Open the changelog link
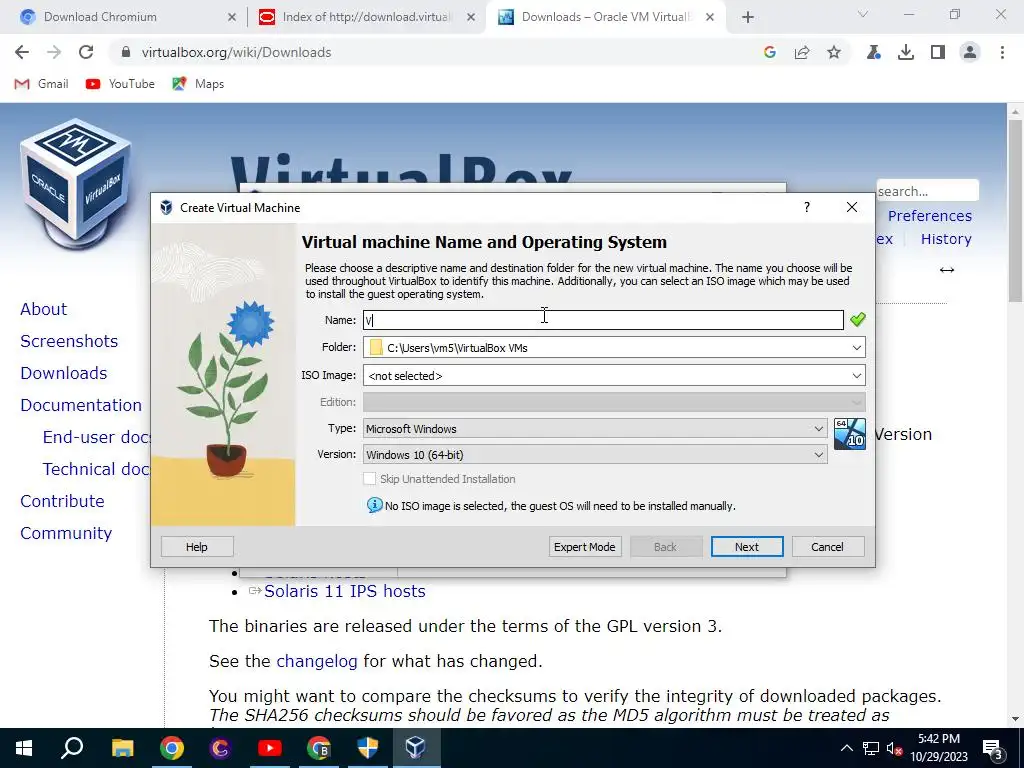 coord(317,661)
